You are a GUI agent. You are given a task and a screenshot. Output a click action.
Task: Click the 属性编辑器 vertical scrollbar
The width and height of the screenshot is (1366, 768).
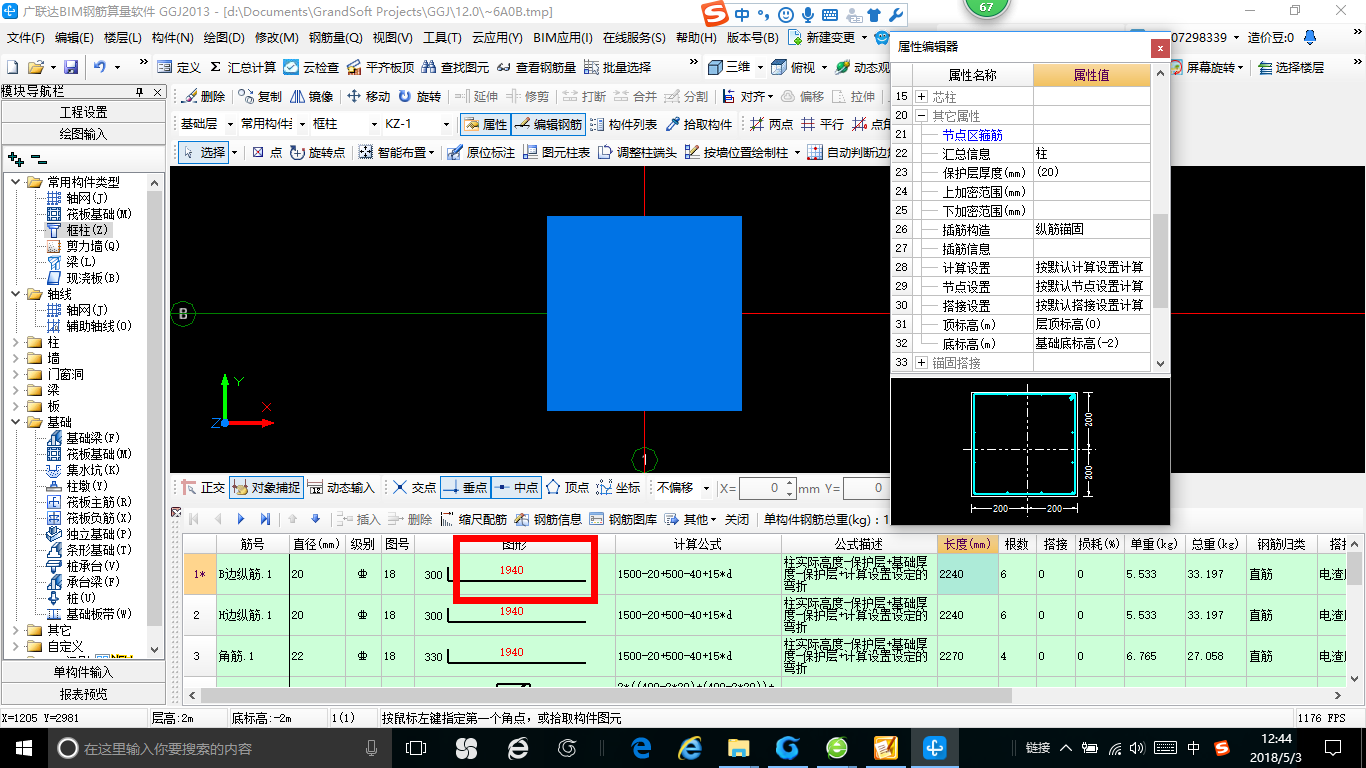click(x=1160, y=220)
